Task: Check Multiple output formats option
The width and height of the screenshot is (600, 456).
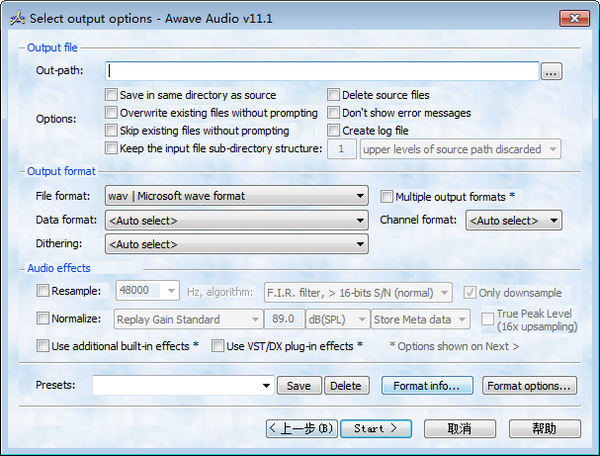Action: pyautogui.click(x=387, y=196)
